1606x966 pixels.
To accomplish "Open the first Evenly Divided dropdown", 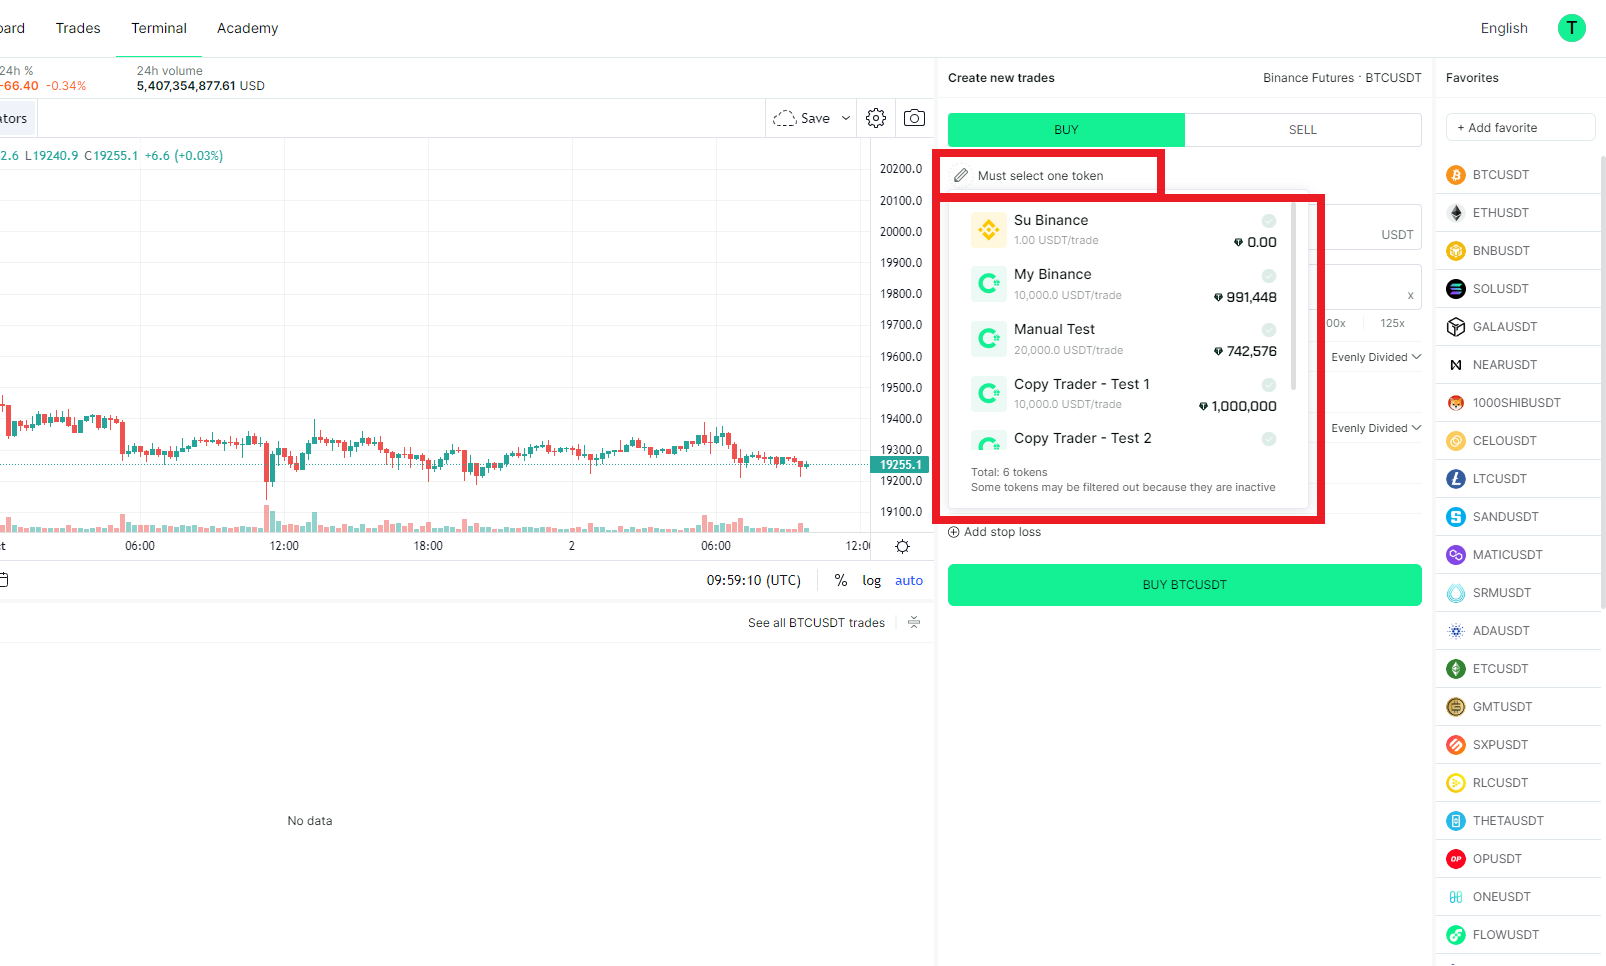I will coord(1376,357).
